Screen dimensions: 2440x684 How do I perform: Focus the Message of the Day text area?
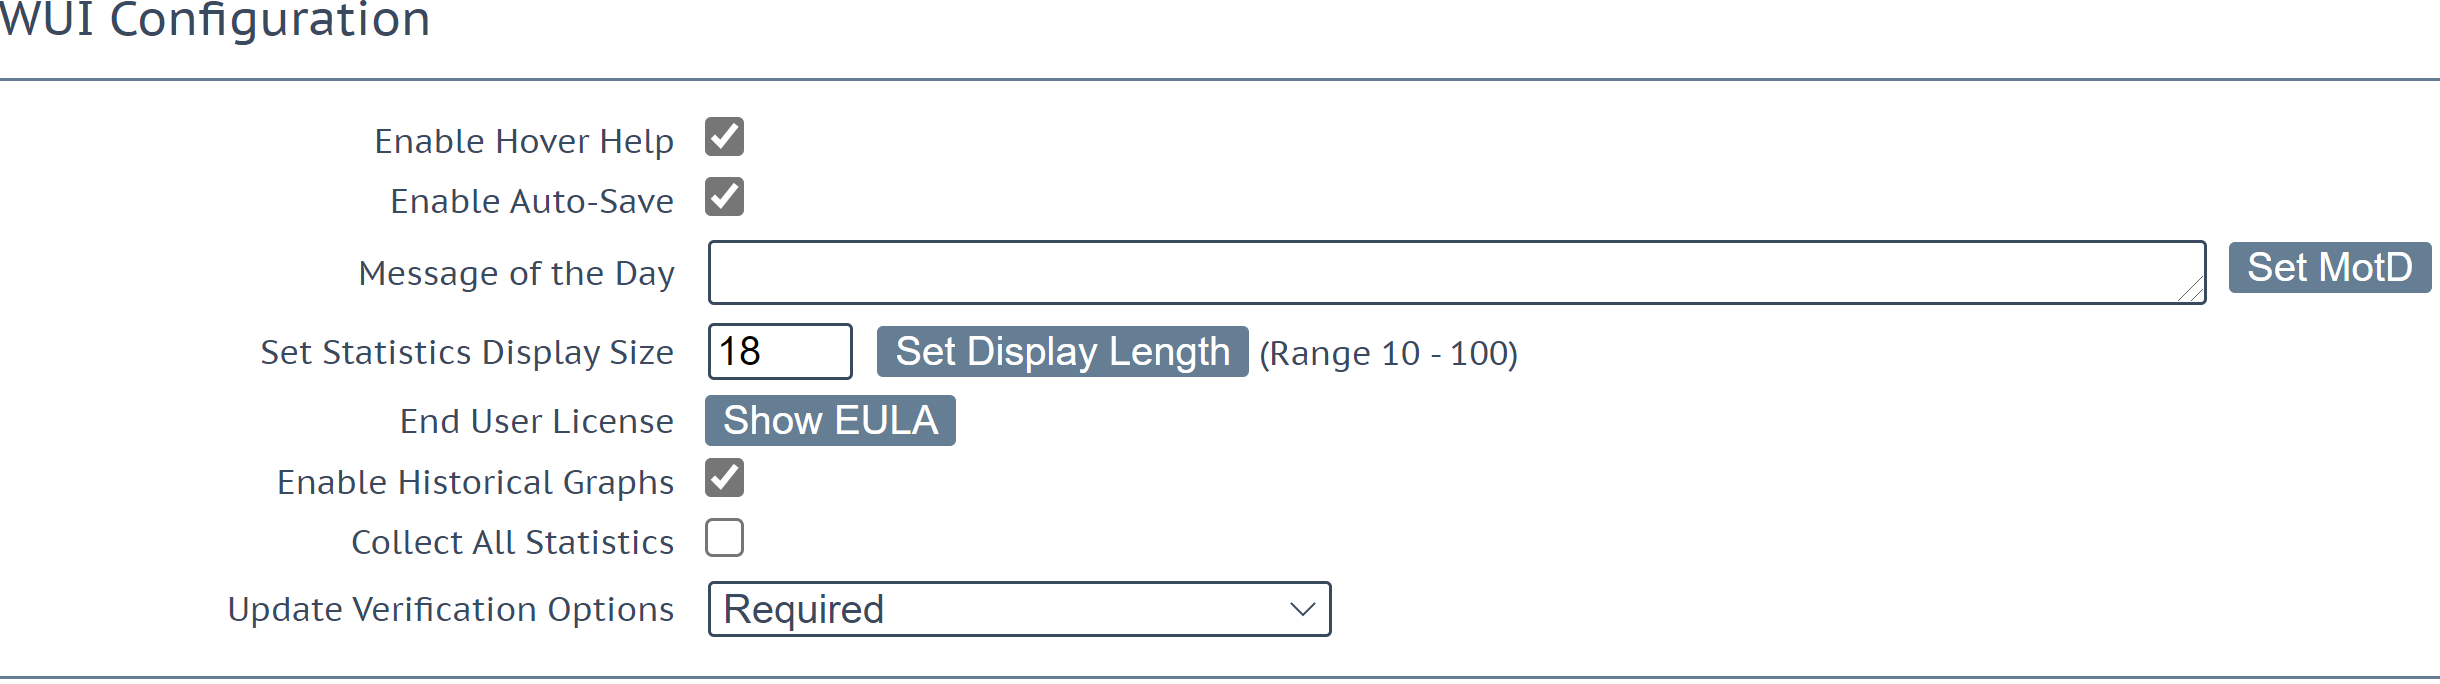tap(1457, 272)
